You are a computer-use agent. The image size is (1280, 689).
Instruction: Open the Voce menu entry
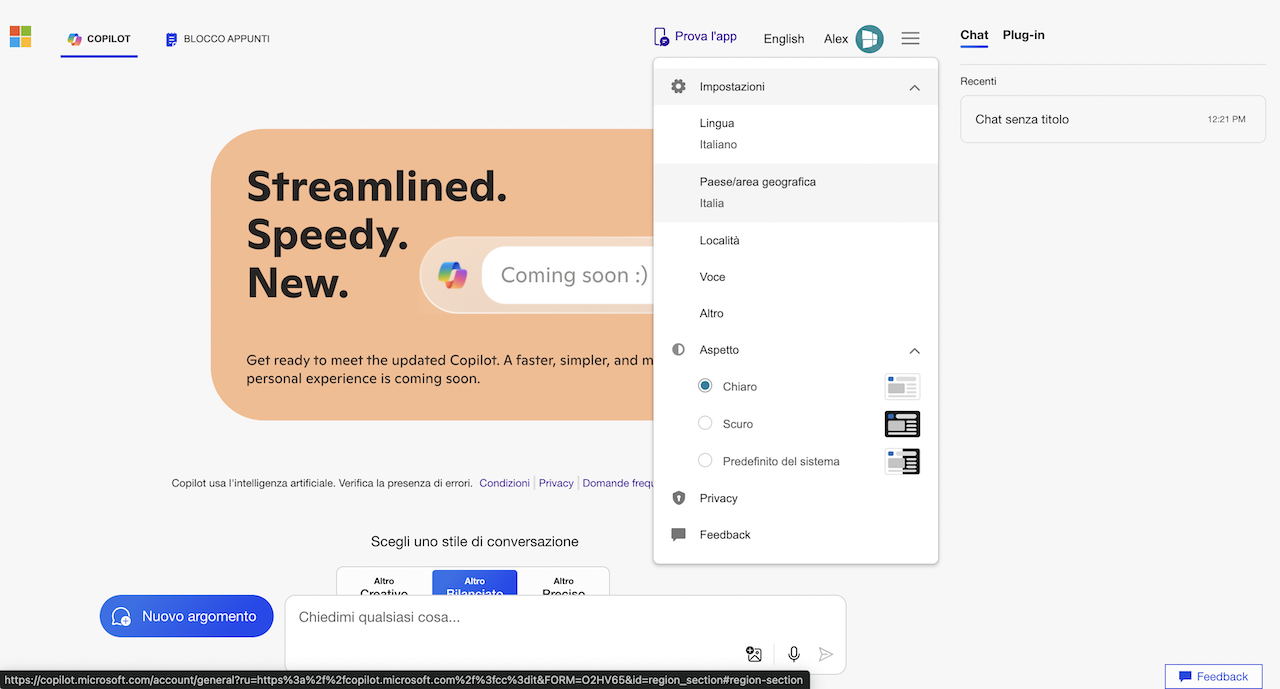(796, 277)
